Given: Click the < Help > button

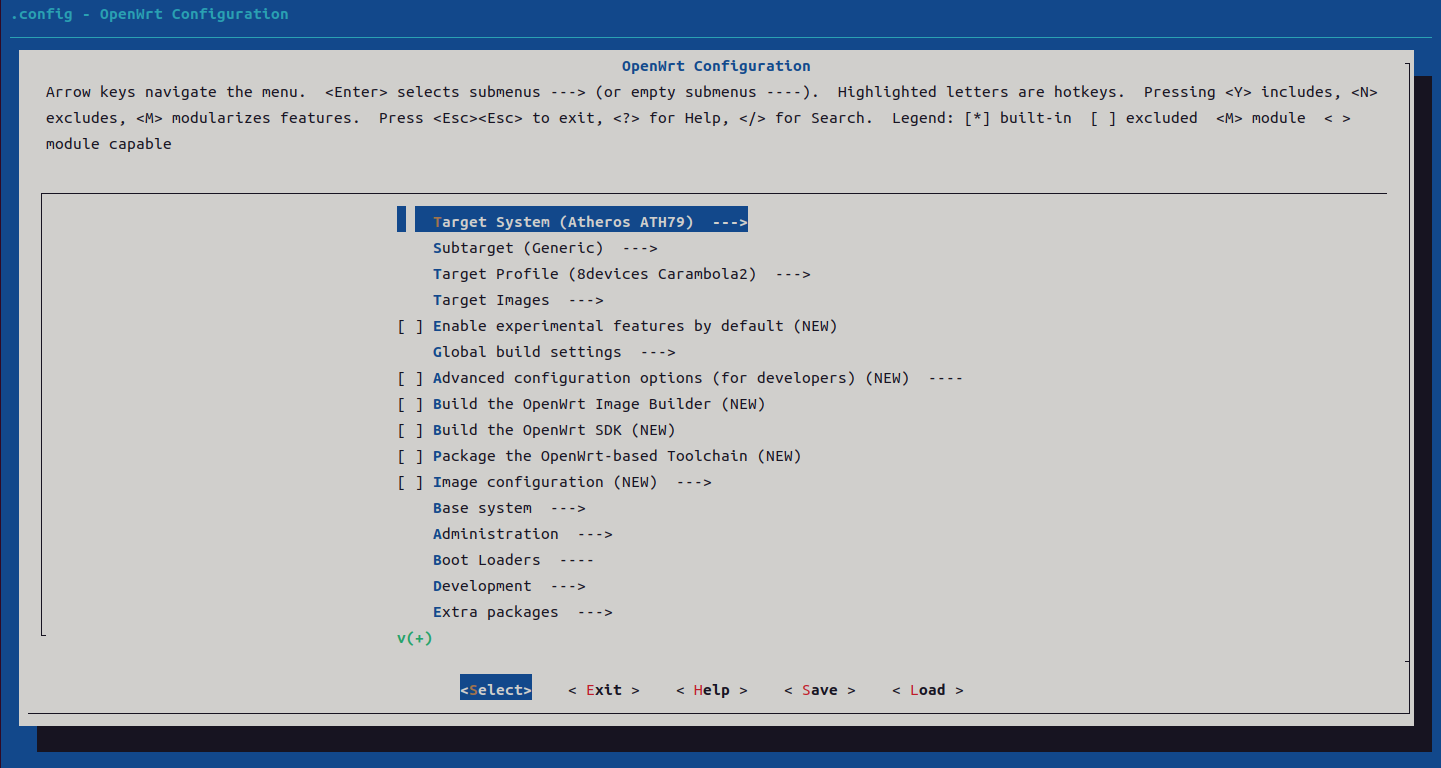Looking at the screenshot, I should 711,690.
